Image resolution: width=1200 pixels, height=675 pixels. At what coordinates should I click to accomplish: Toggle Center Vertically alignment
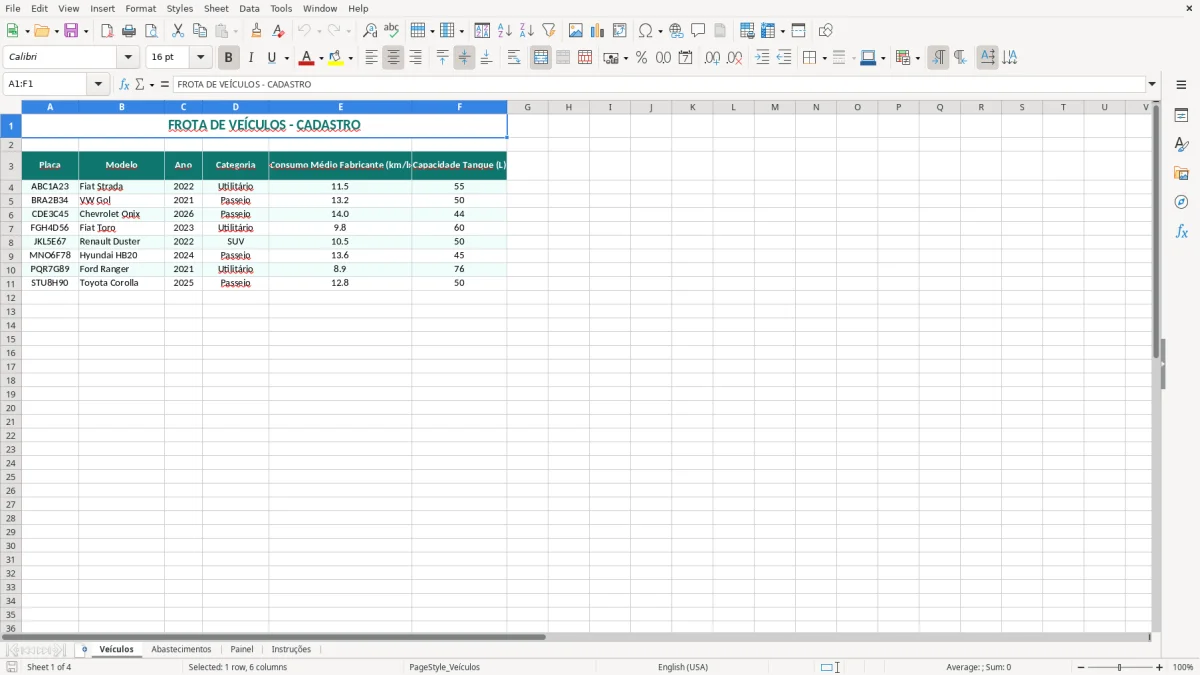(x=464, y=58)
